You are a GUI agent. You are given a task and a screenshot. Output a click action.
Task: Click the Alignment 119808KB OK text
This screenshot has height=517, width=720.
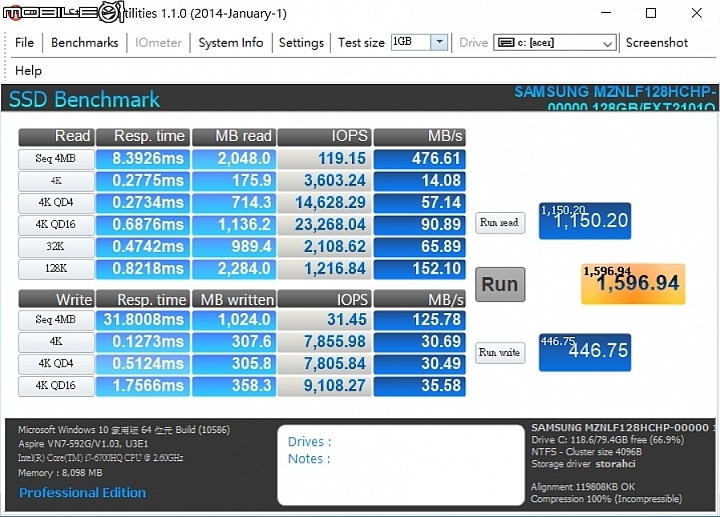coord(583,486)
